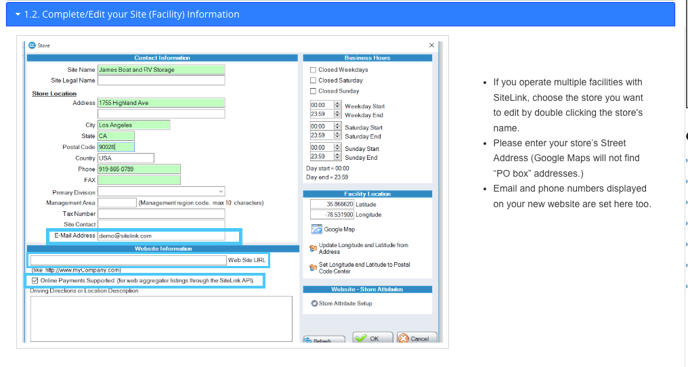
Task: Click the Country field USA
Action: coord(126,158)
